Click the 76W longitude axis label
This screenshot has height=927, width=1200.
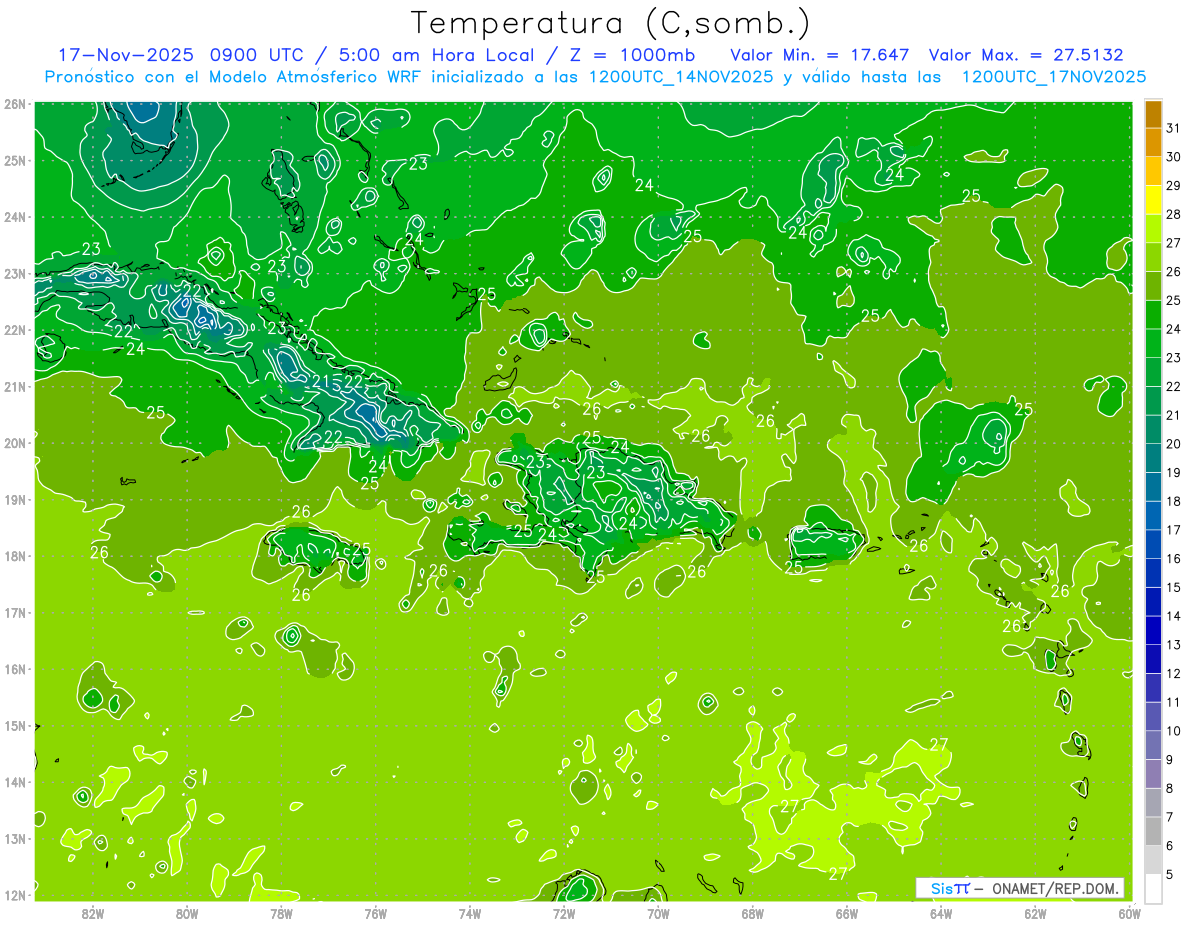tap(375, 912)
